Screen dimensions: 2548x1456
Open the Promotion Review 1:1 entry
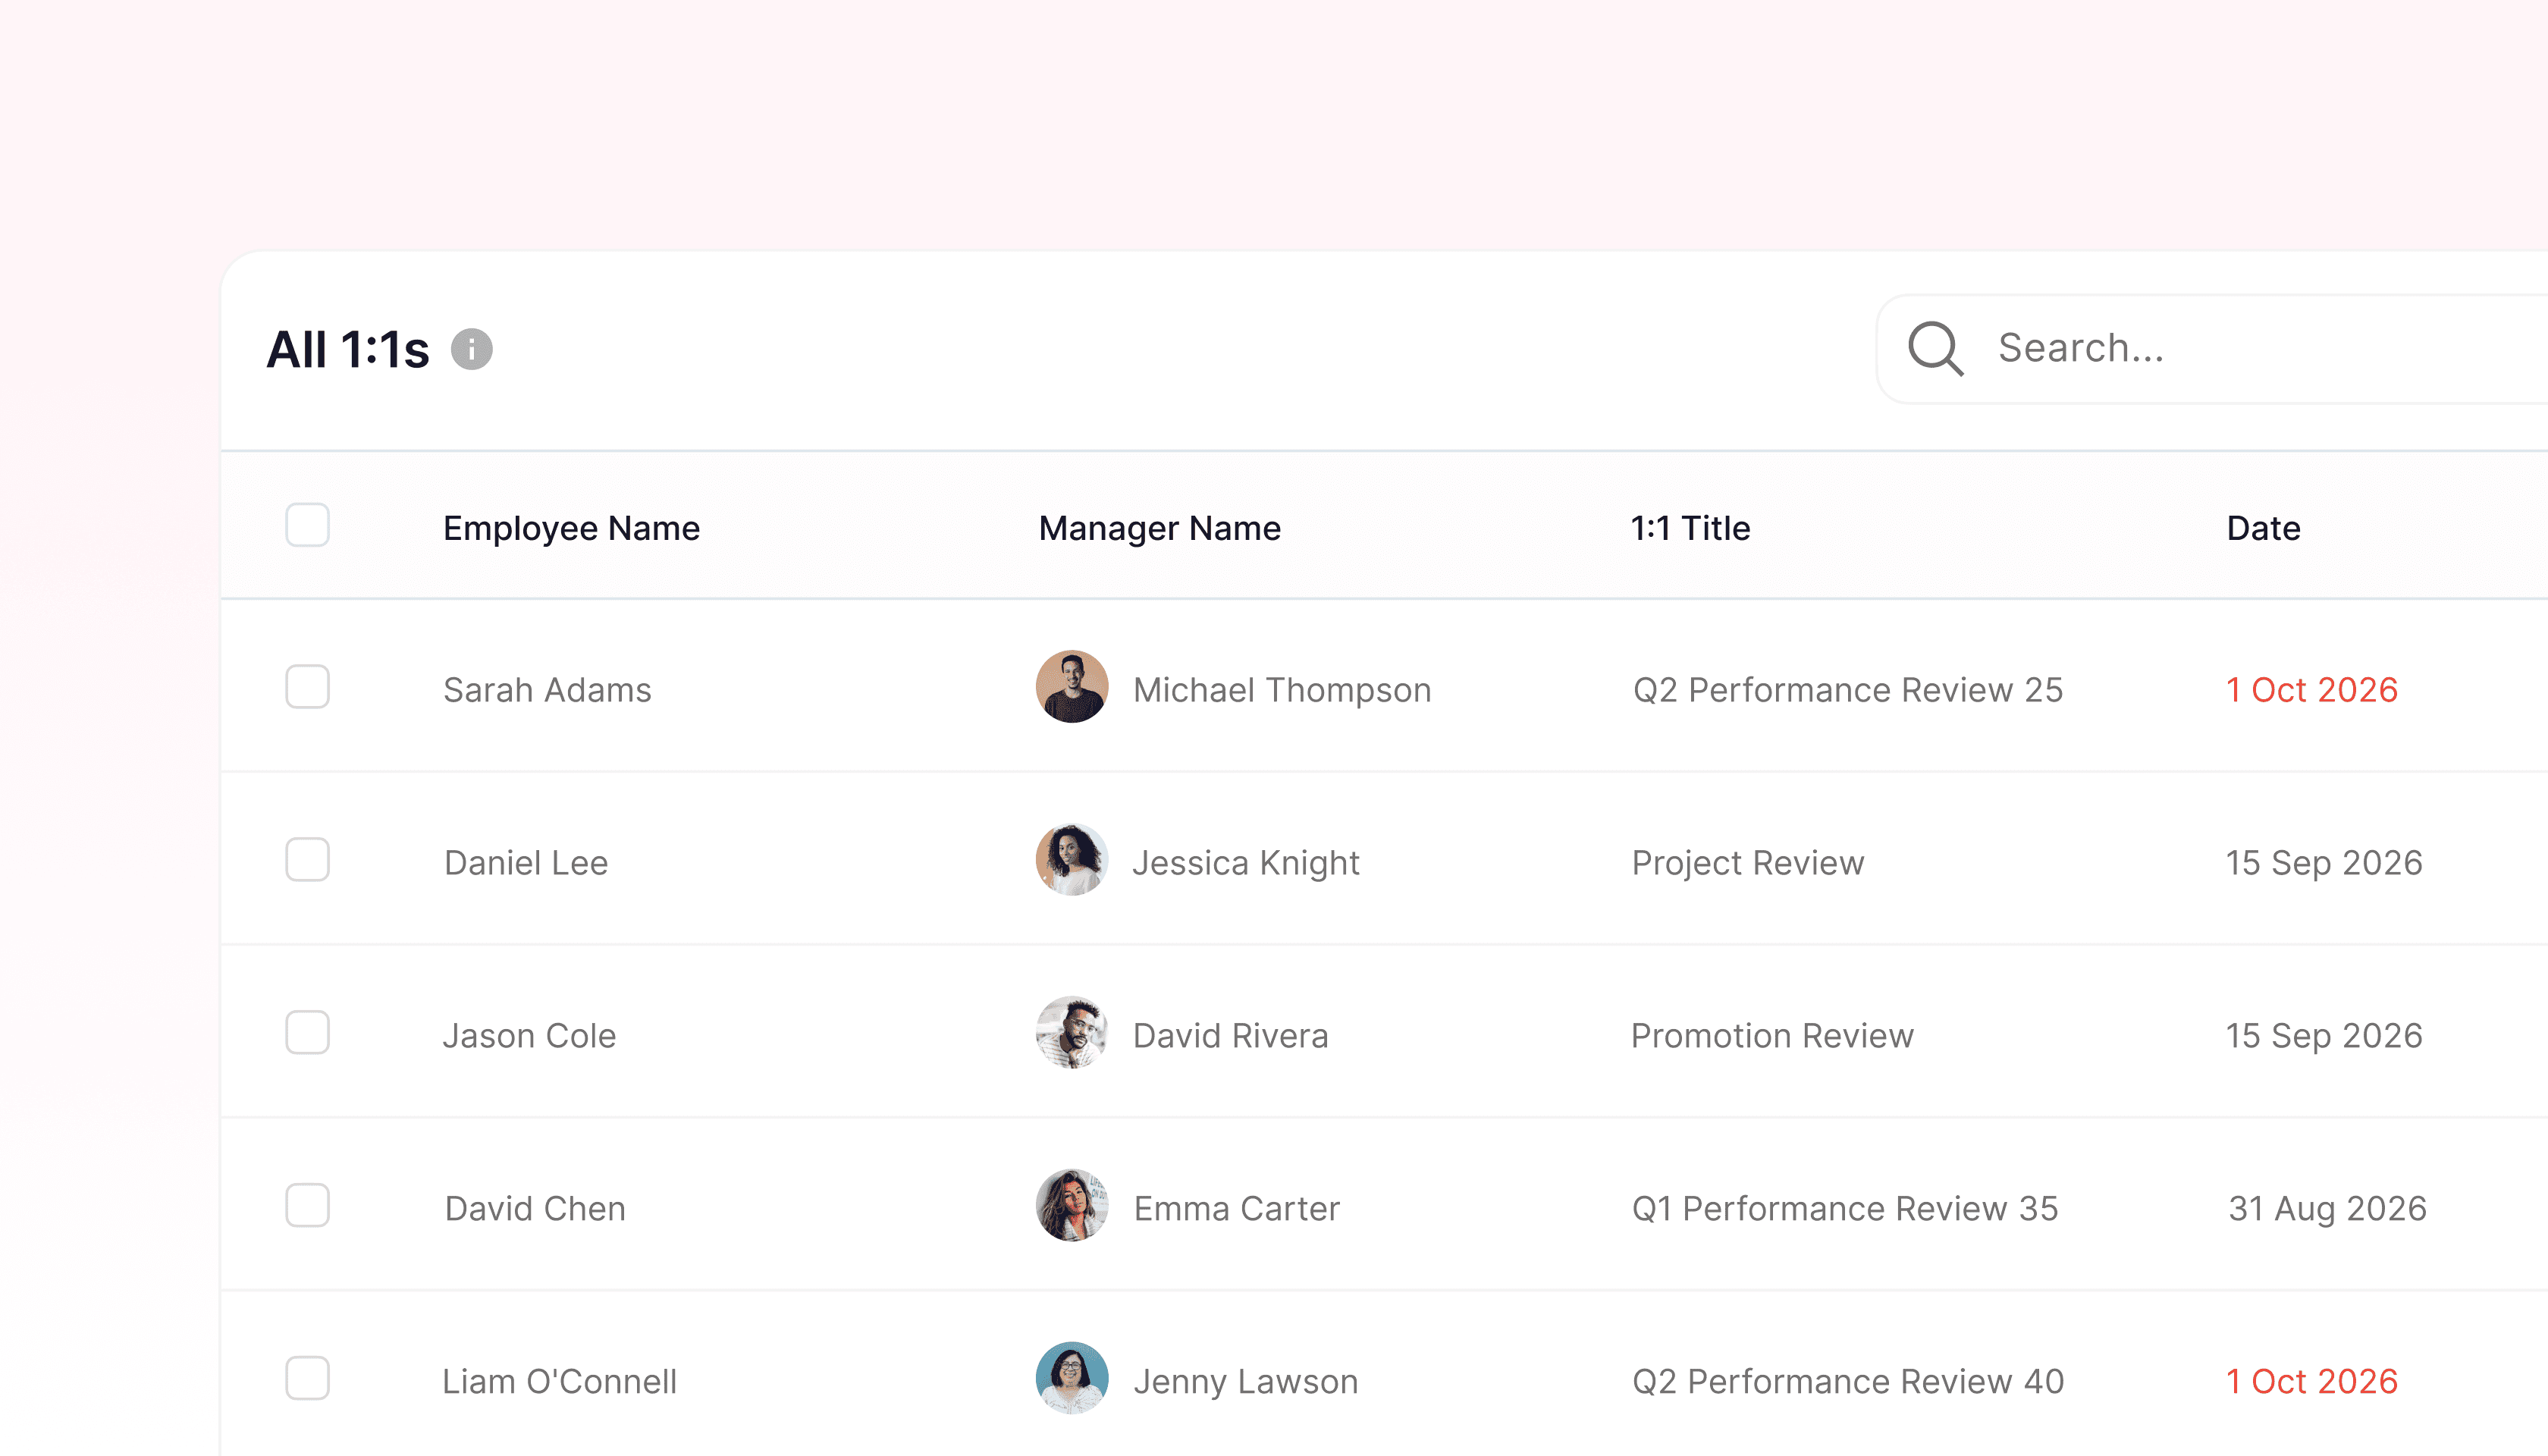click(1772, 1036)
